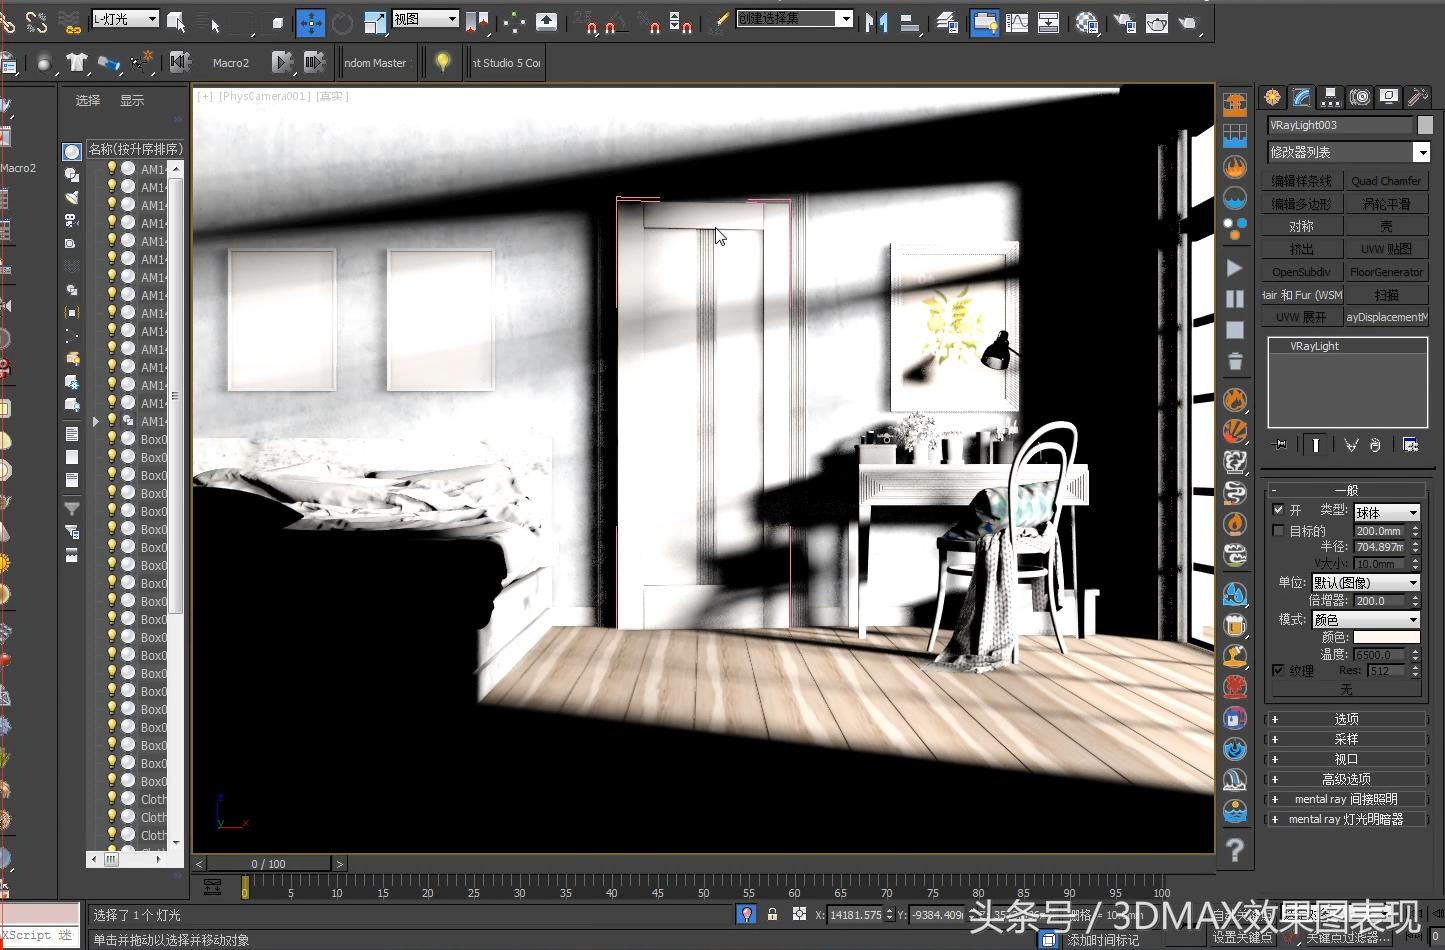Click the Mirror tool icon

pos(877,22)
